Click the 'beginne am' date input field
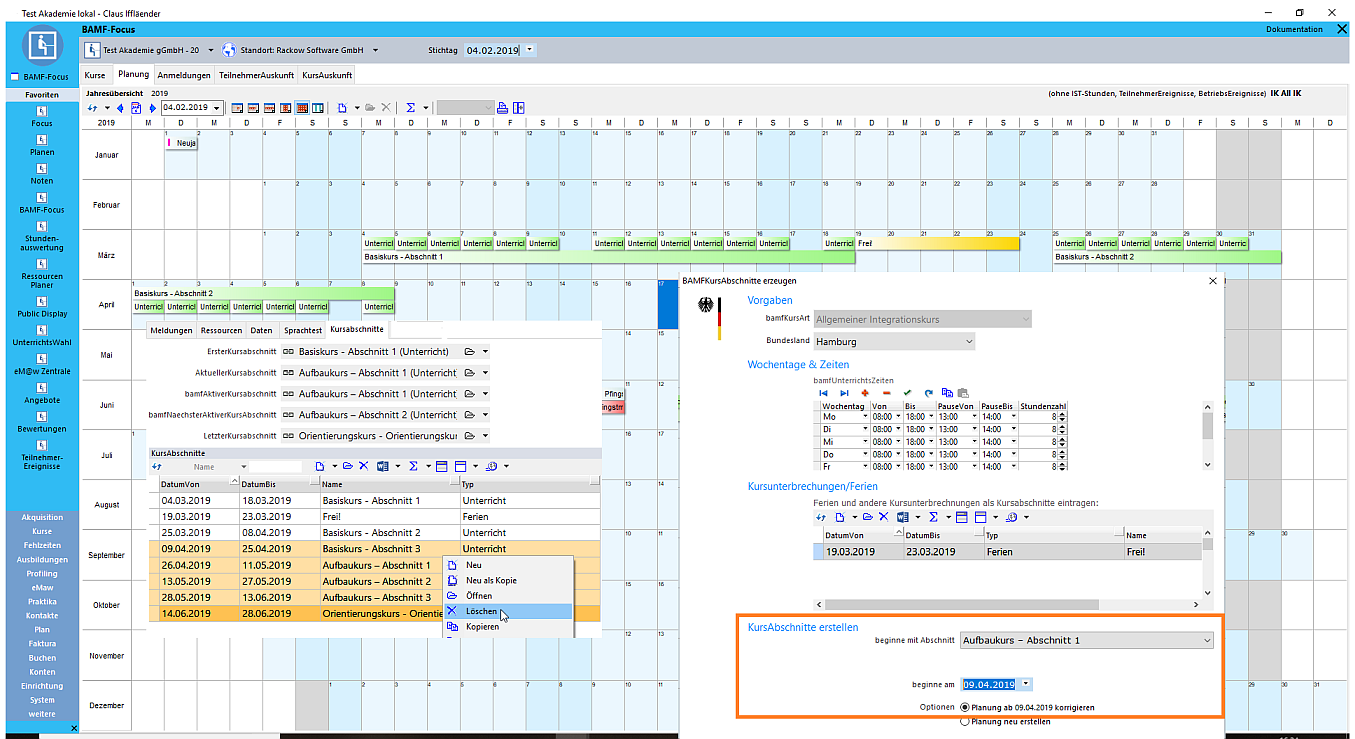 (988, 685)
